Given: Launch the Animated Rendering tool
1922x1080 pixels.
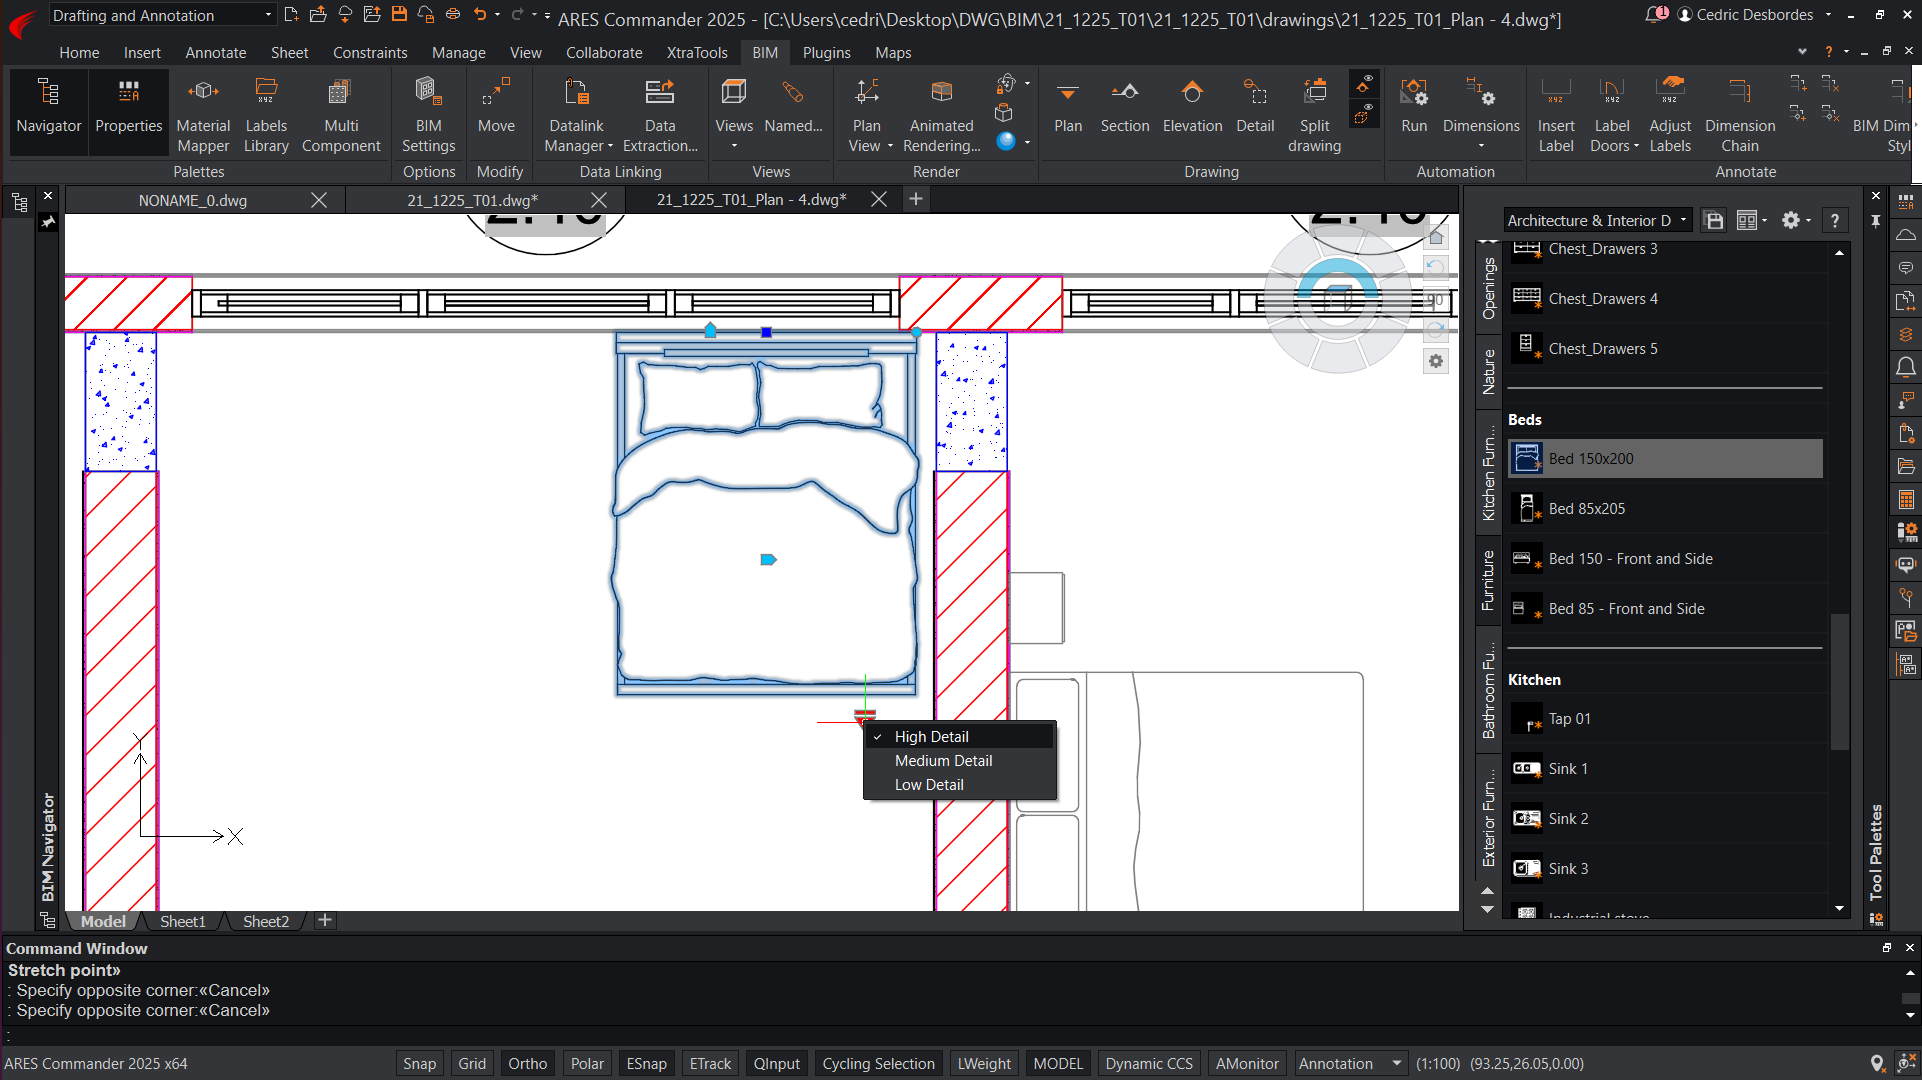Looking at the screenshot, I should 941,115.
